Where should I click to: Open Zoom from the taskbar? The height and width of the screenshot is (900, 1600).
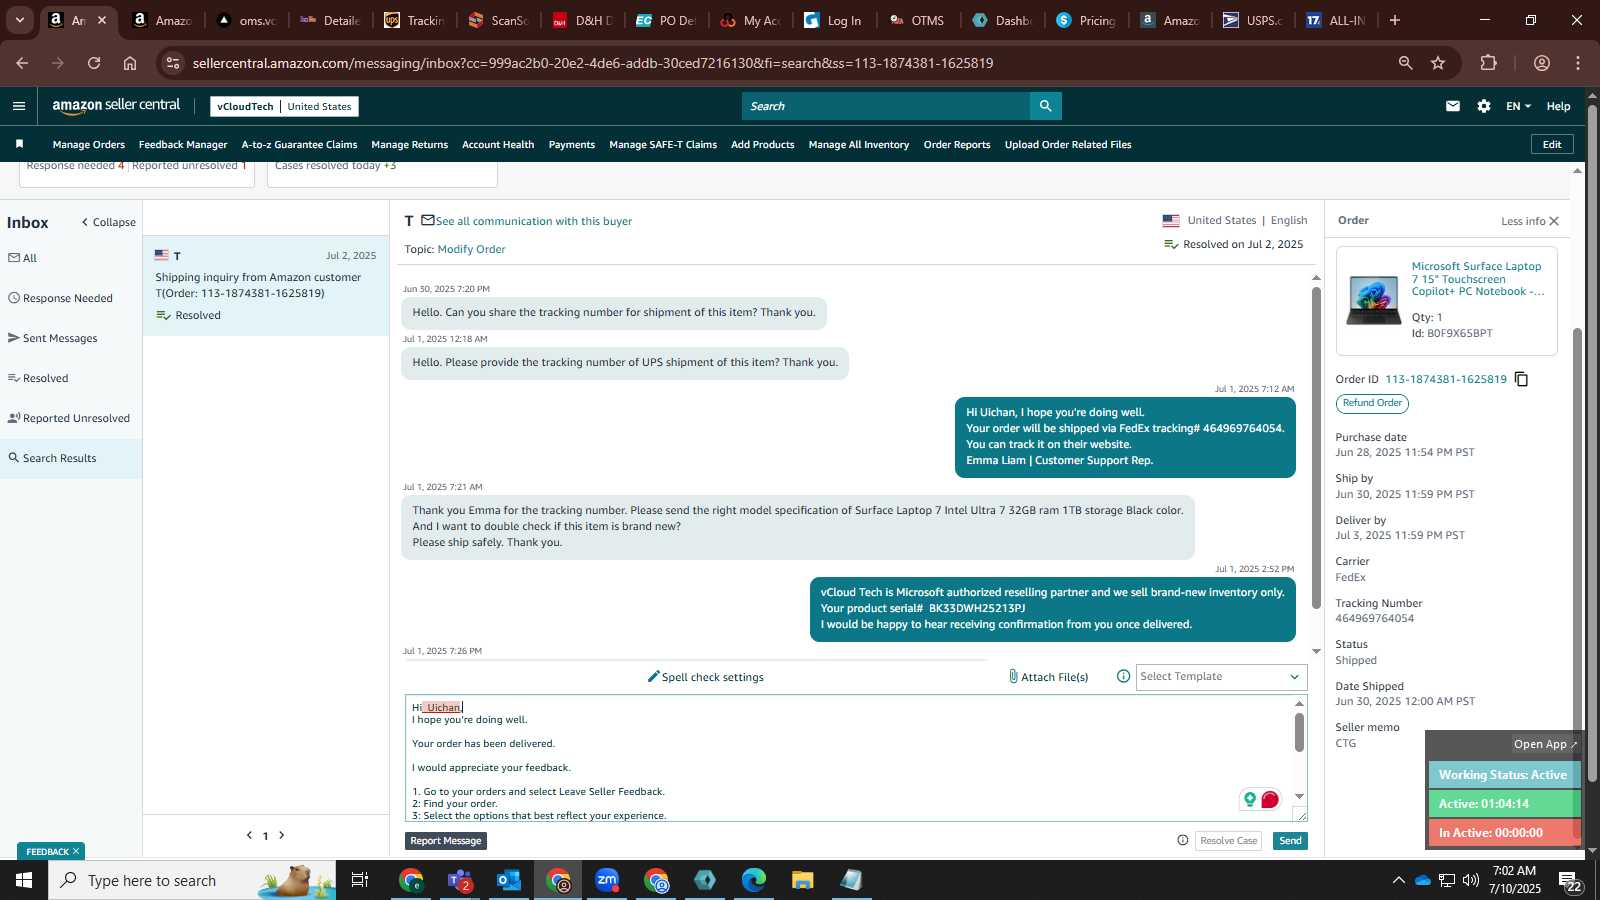click(607, 880)
